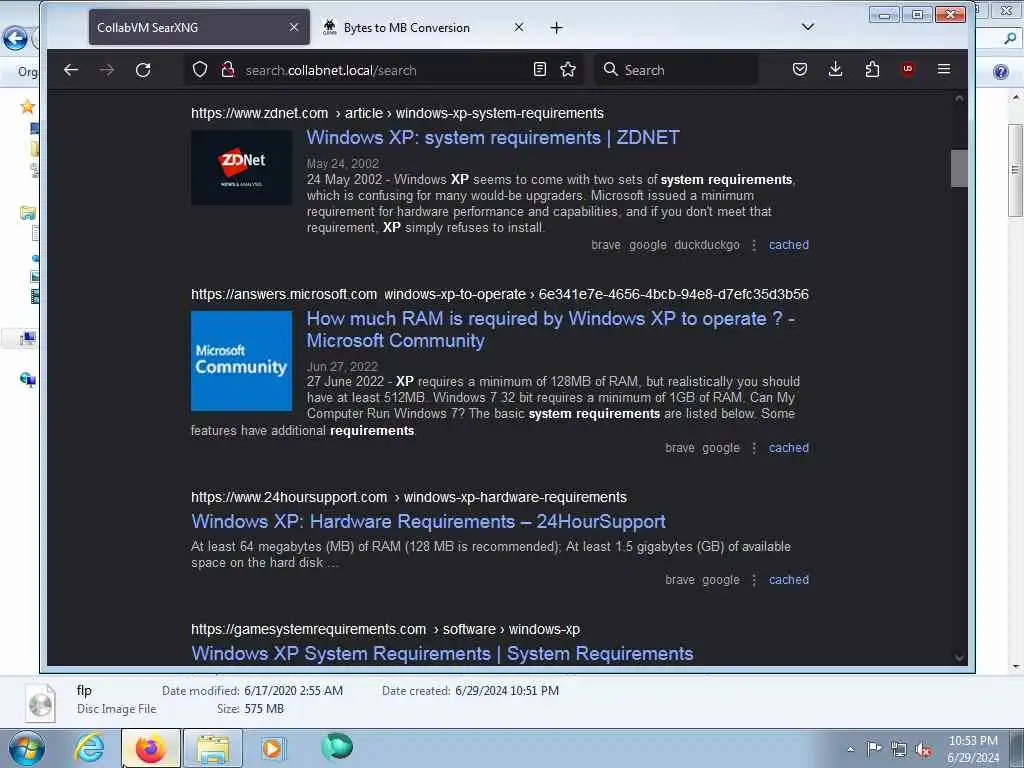This screenshot has height=768, width=1024.
Task: Click the ZDNet result thumbnail
Action: [242, 168]
